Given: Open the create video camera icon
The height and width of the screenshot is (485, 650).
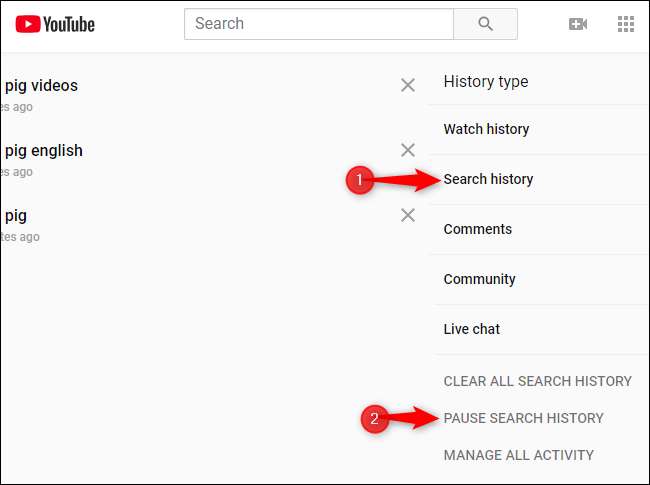Looking at the screenshot, I should tap(578, 24).
